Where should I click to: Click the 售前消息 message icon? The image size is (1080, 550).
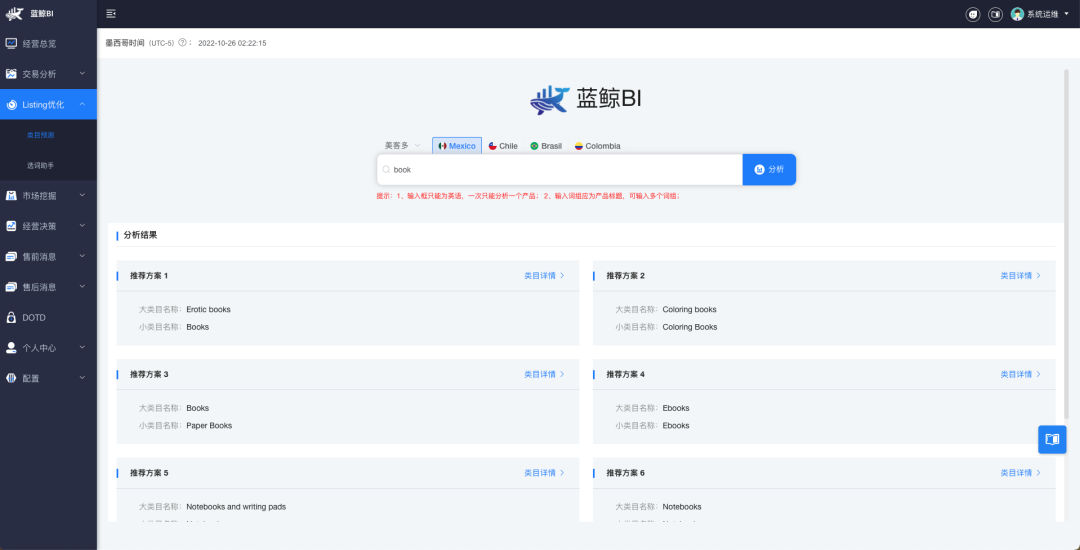[11, 257]
